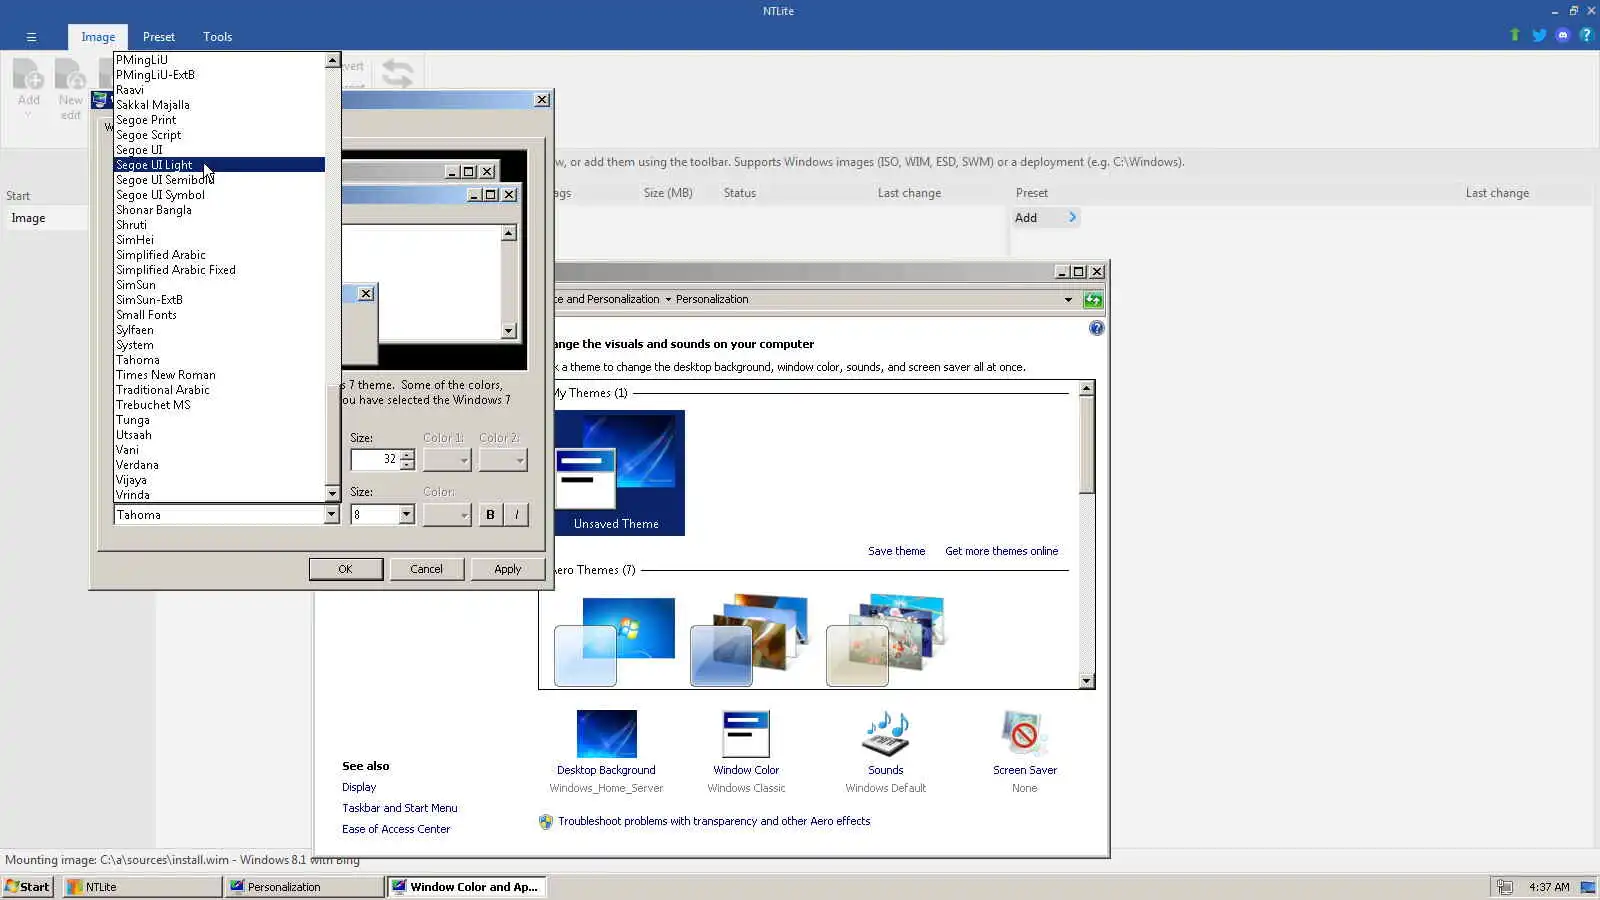
Task: Open the Discord icon in NTLite header
Action: [x=1563, y=35]
